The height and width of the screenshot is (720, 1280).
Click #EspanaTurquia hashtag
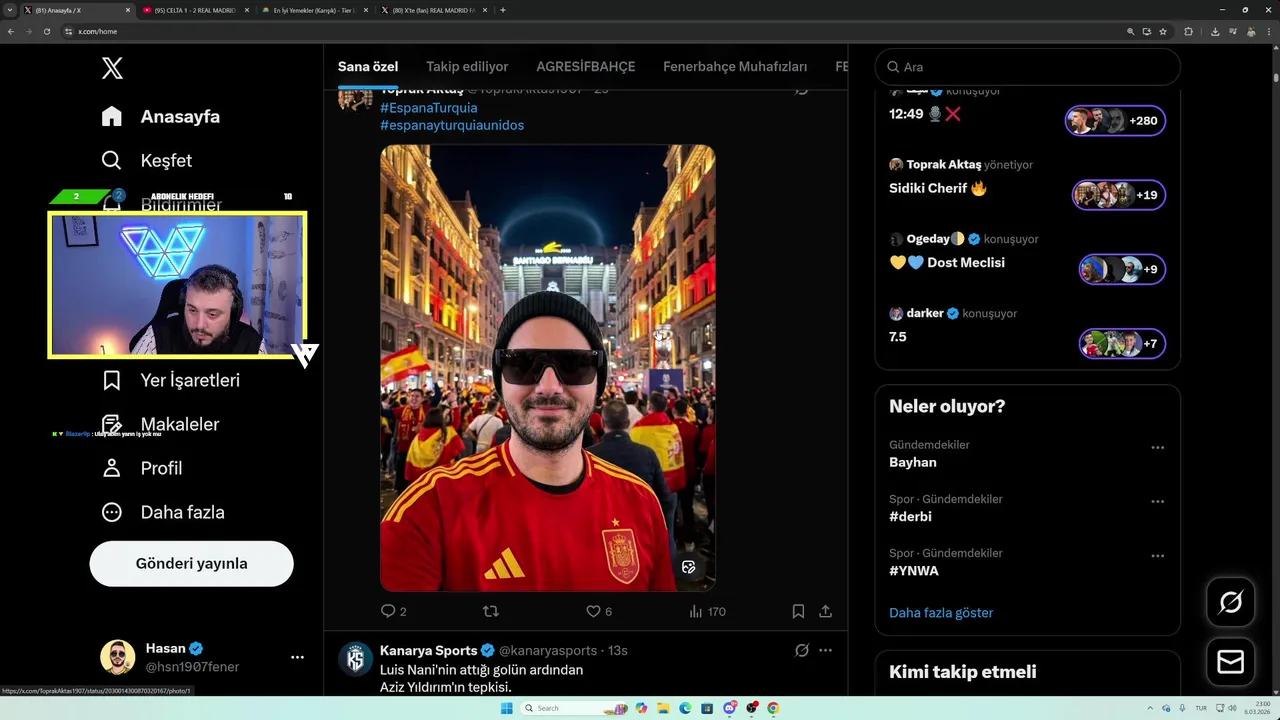428,108
